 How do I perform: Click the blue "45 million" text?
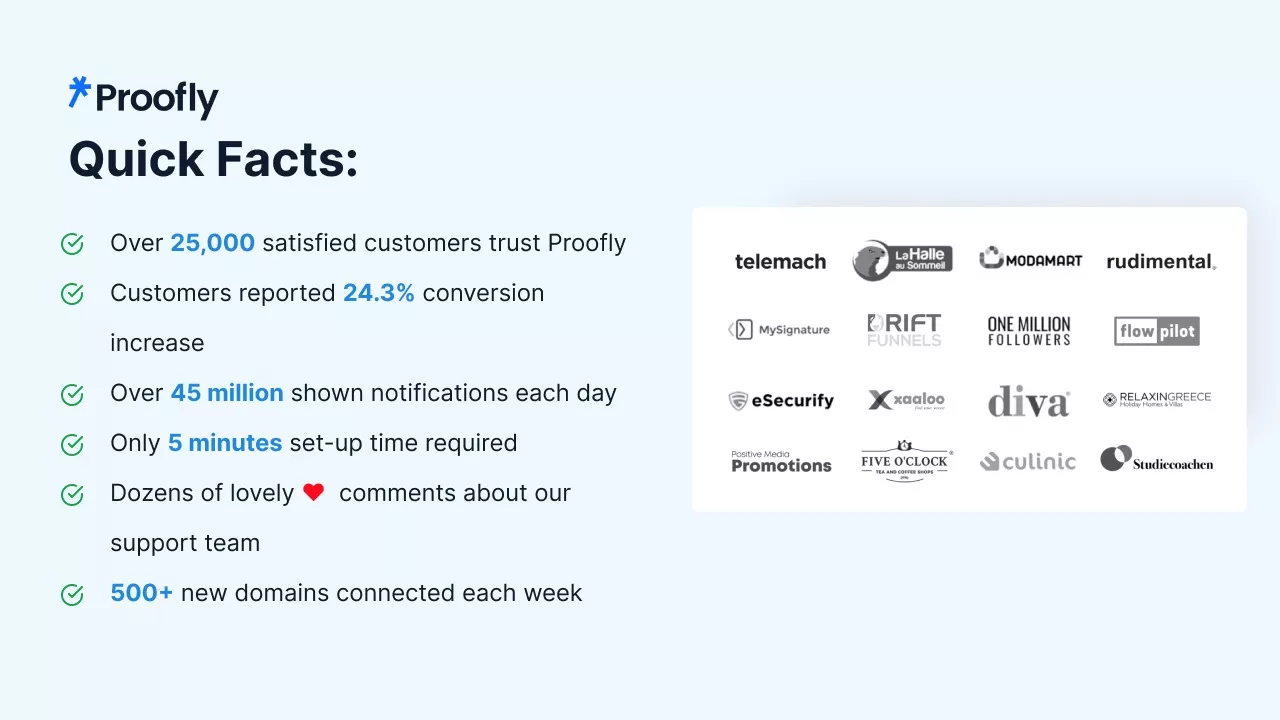(227, 393)
